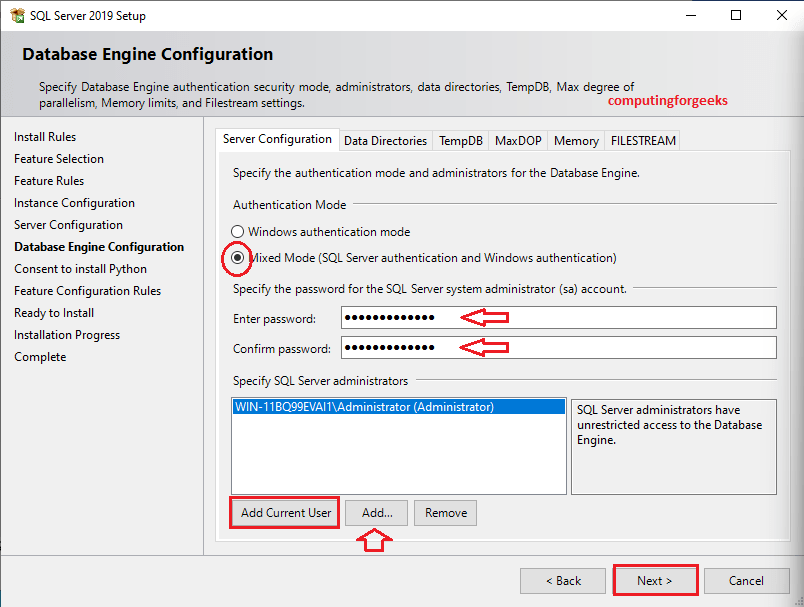Click Add Current User
Image resolution: width=804 pixels, height=607 pixels.
pos(284,512)
